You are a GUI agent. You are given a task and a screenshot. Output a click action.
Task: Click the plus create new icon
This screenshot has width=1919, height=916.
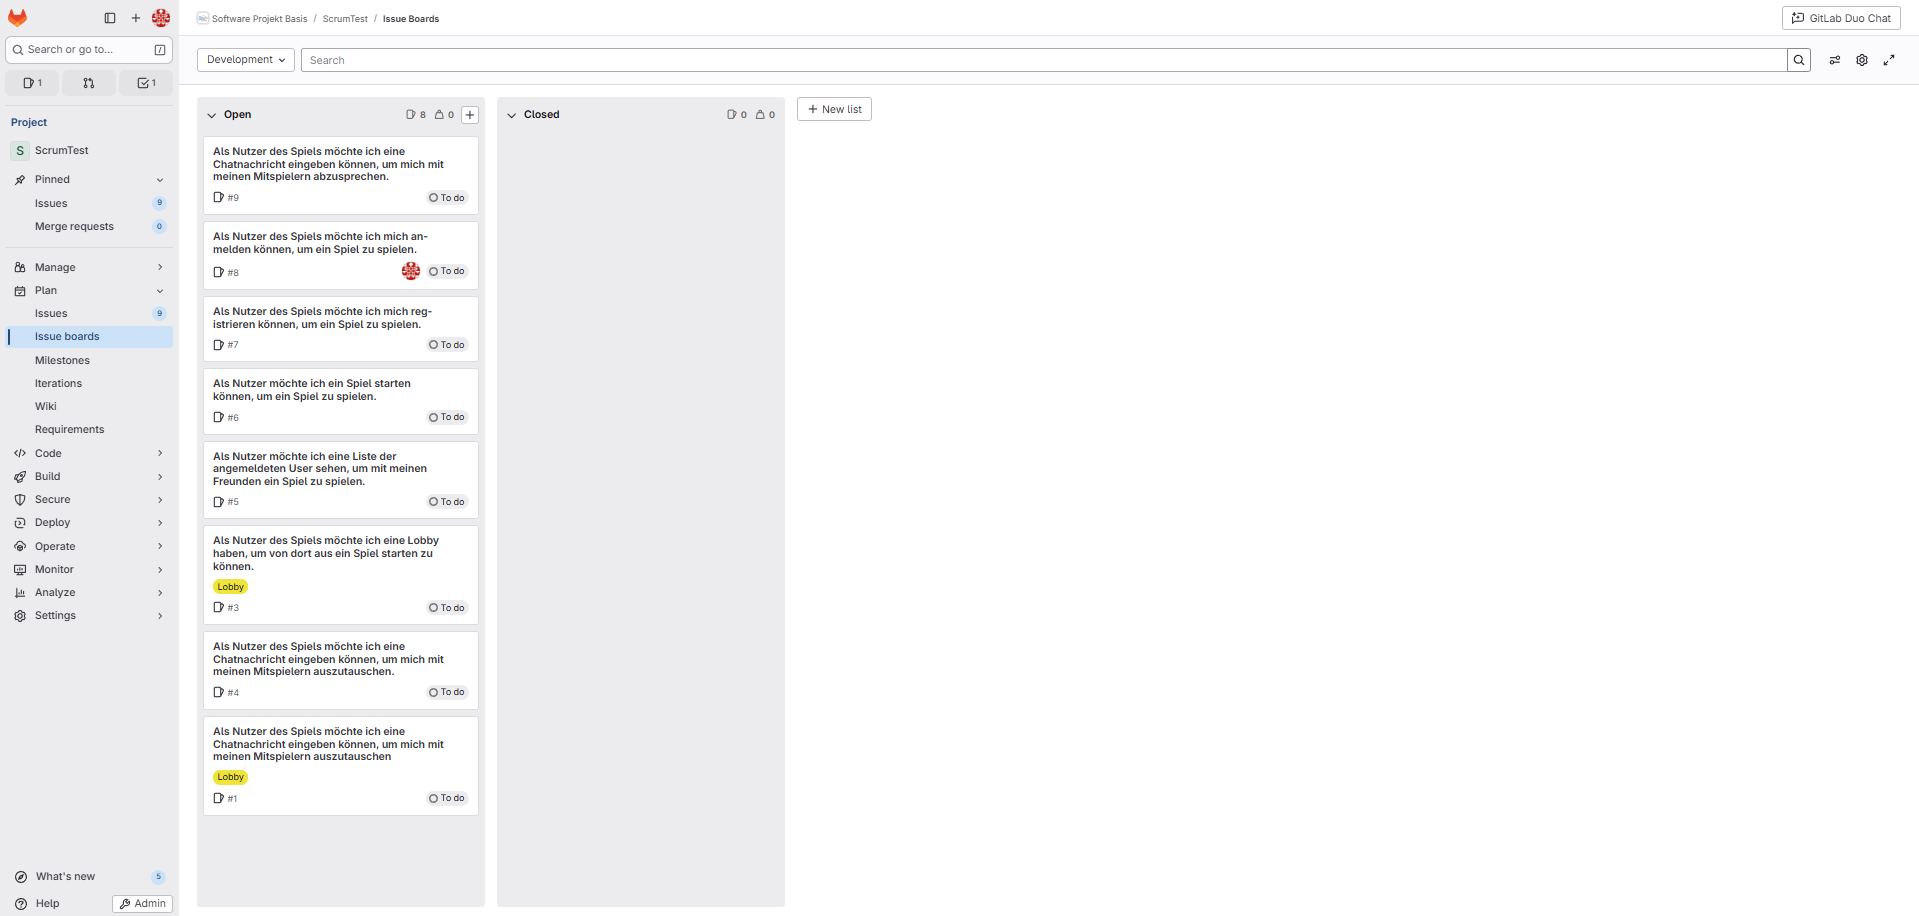[136, 18]
